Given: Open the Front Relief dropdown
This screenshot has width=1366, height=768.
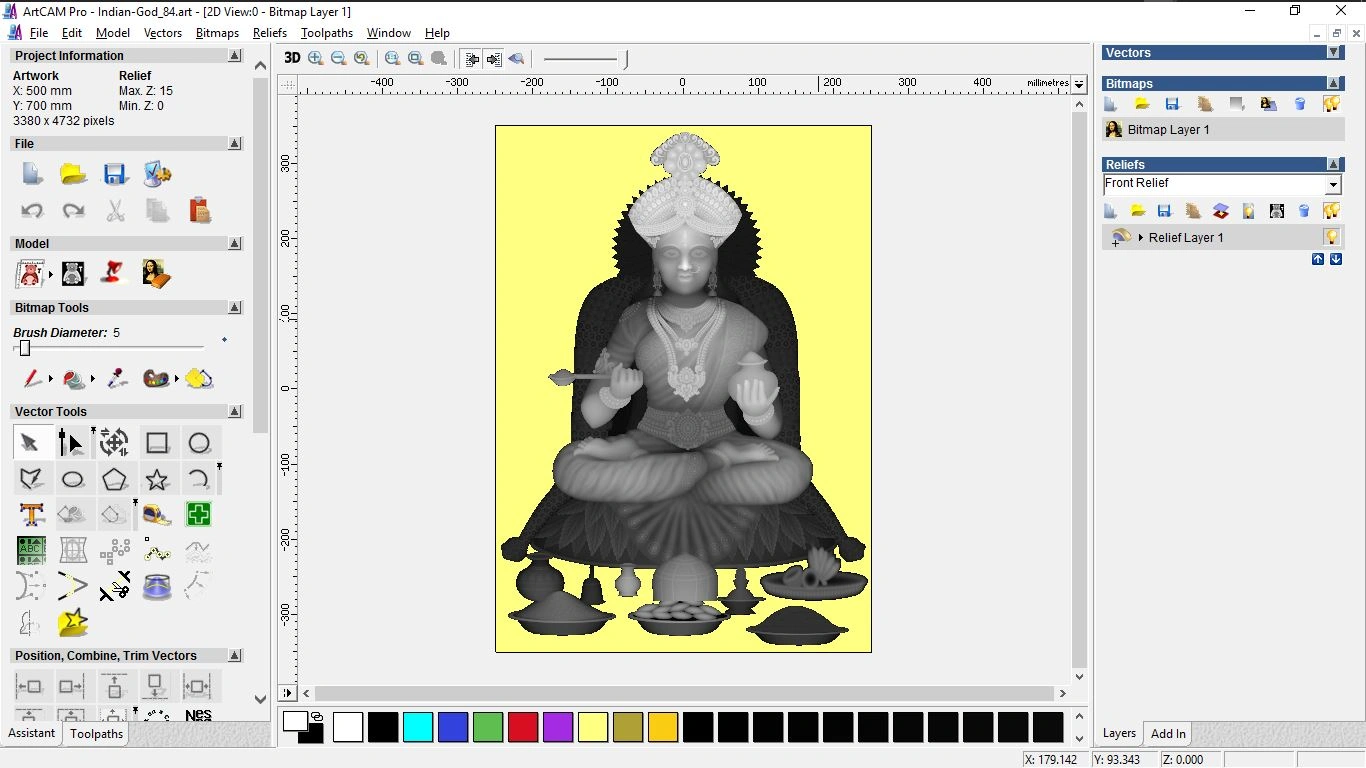Looking at the screenshot, I should [1334, 184].
